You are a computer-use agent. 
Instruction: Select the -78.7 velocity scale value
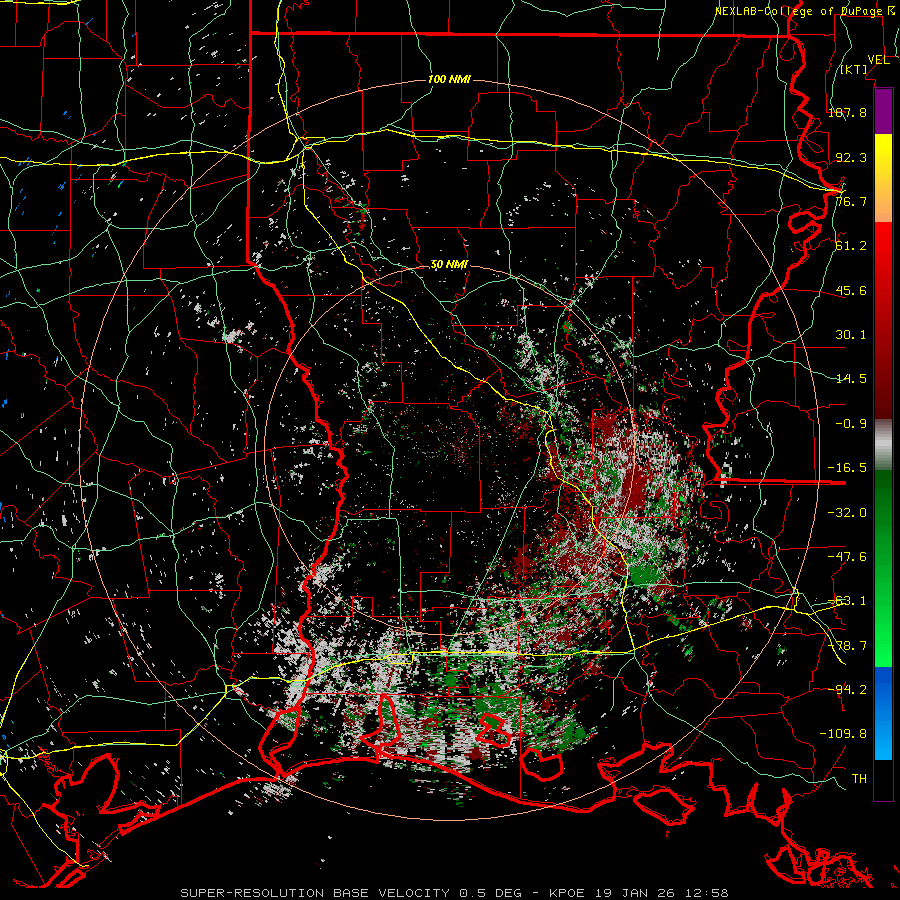(x=847, y=646)
